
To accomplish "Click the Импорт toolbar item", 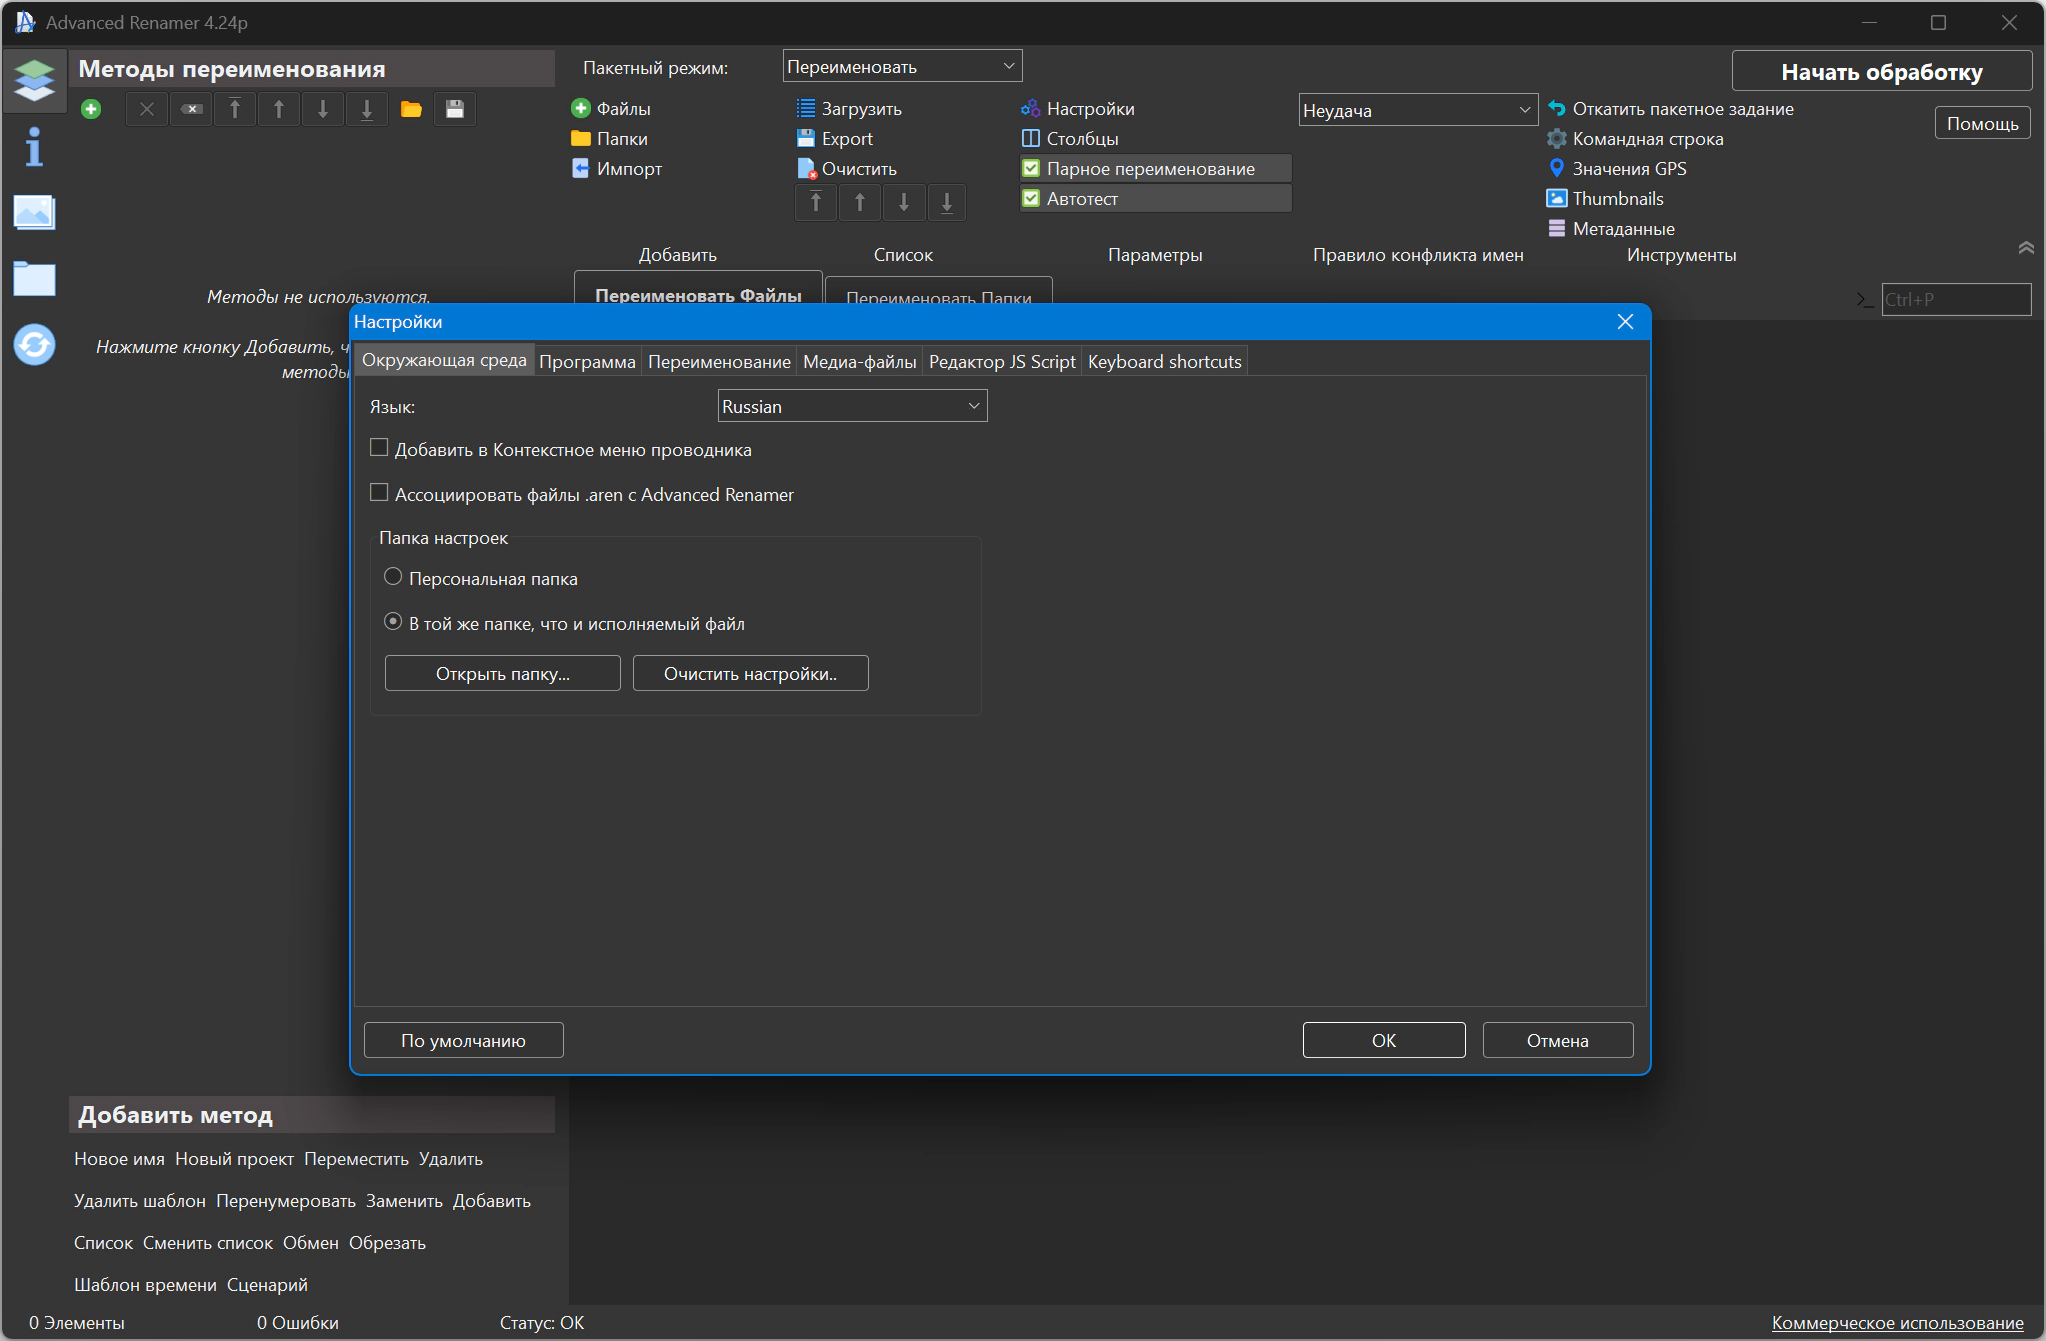I will coord(616,168).
